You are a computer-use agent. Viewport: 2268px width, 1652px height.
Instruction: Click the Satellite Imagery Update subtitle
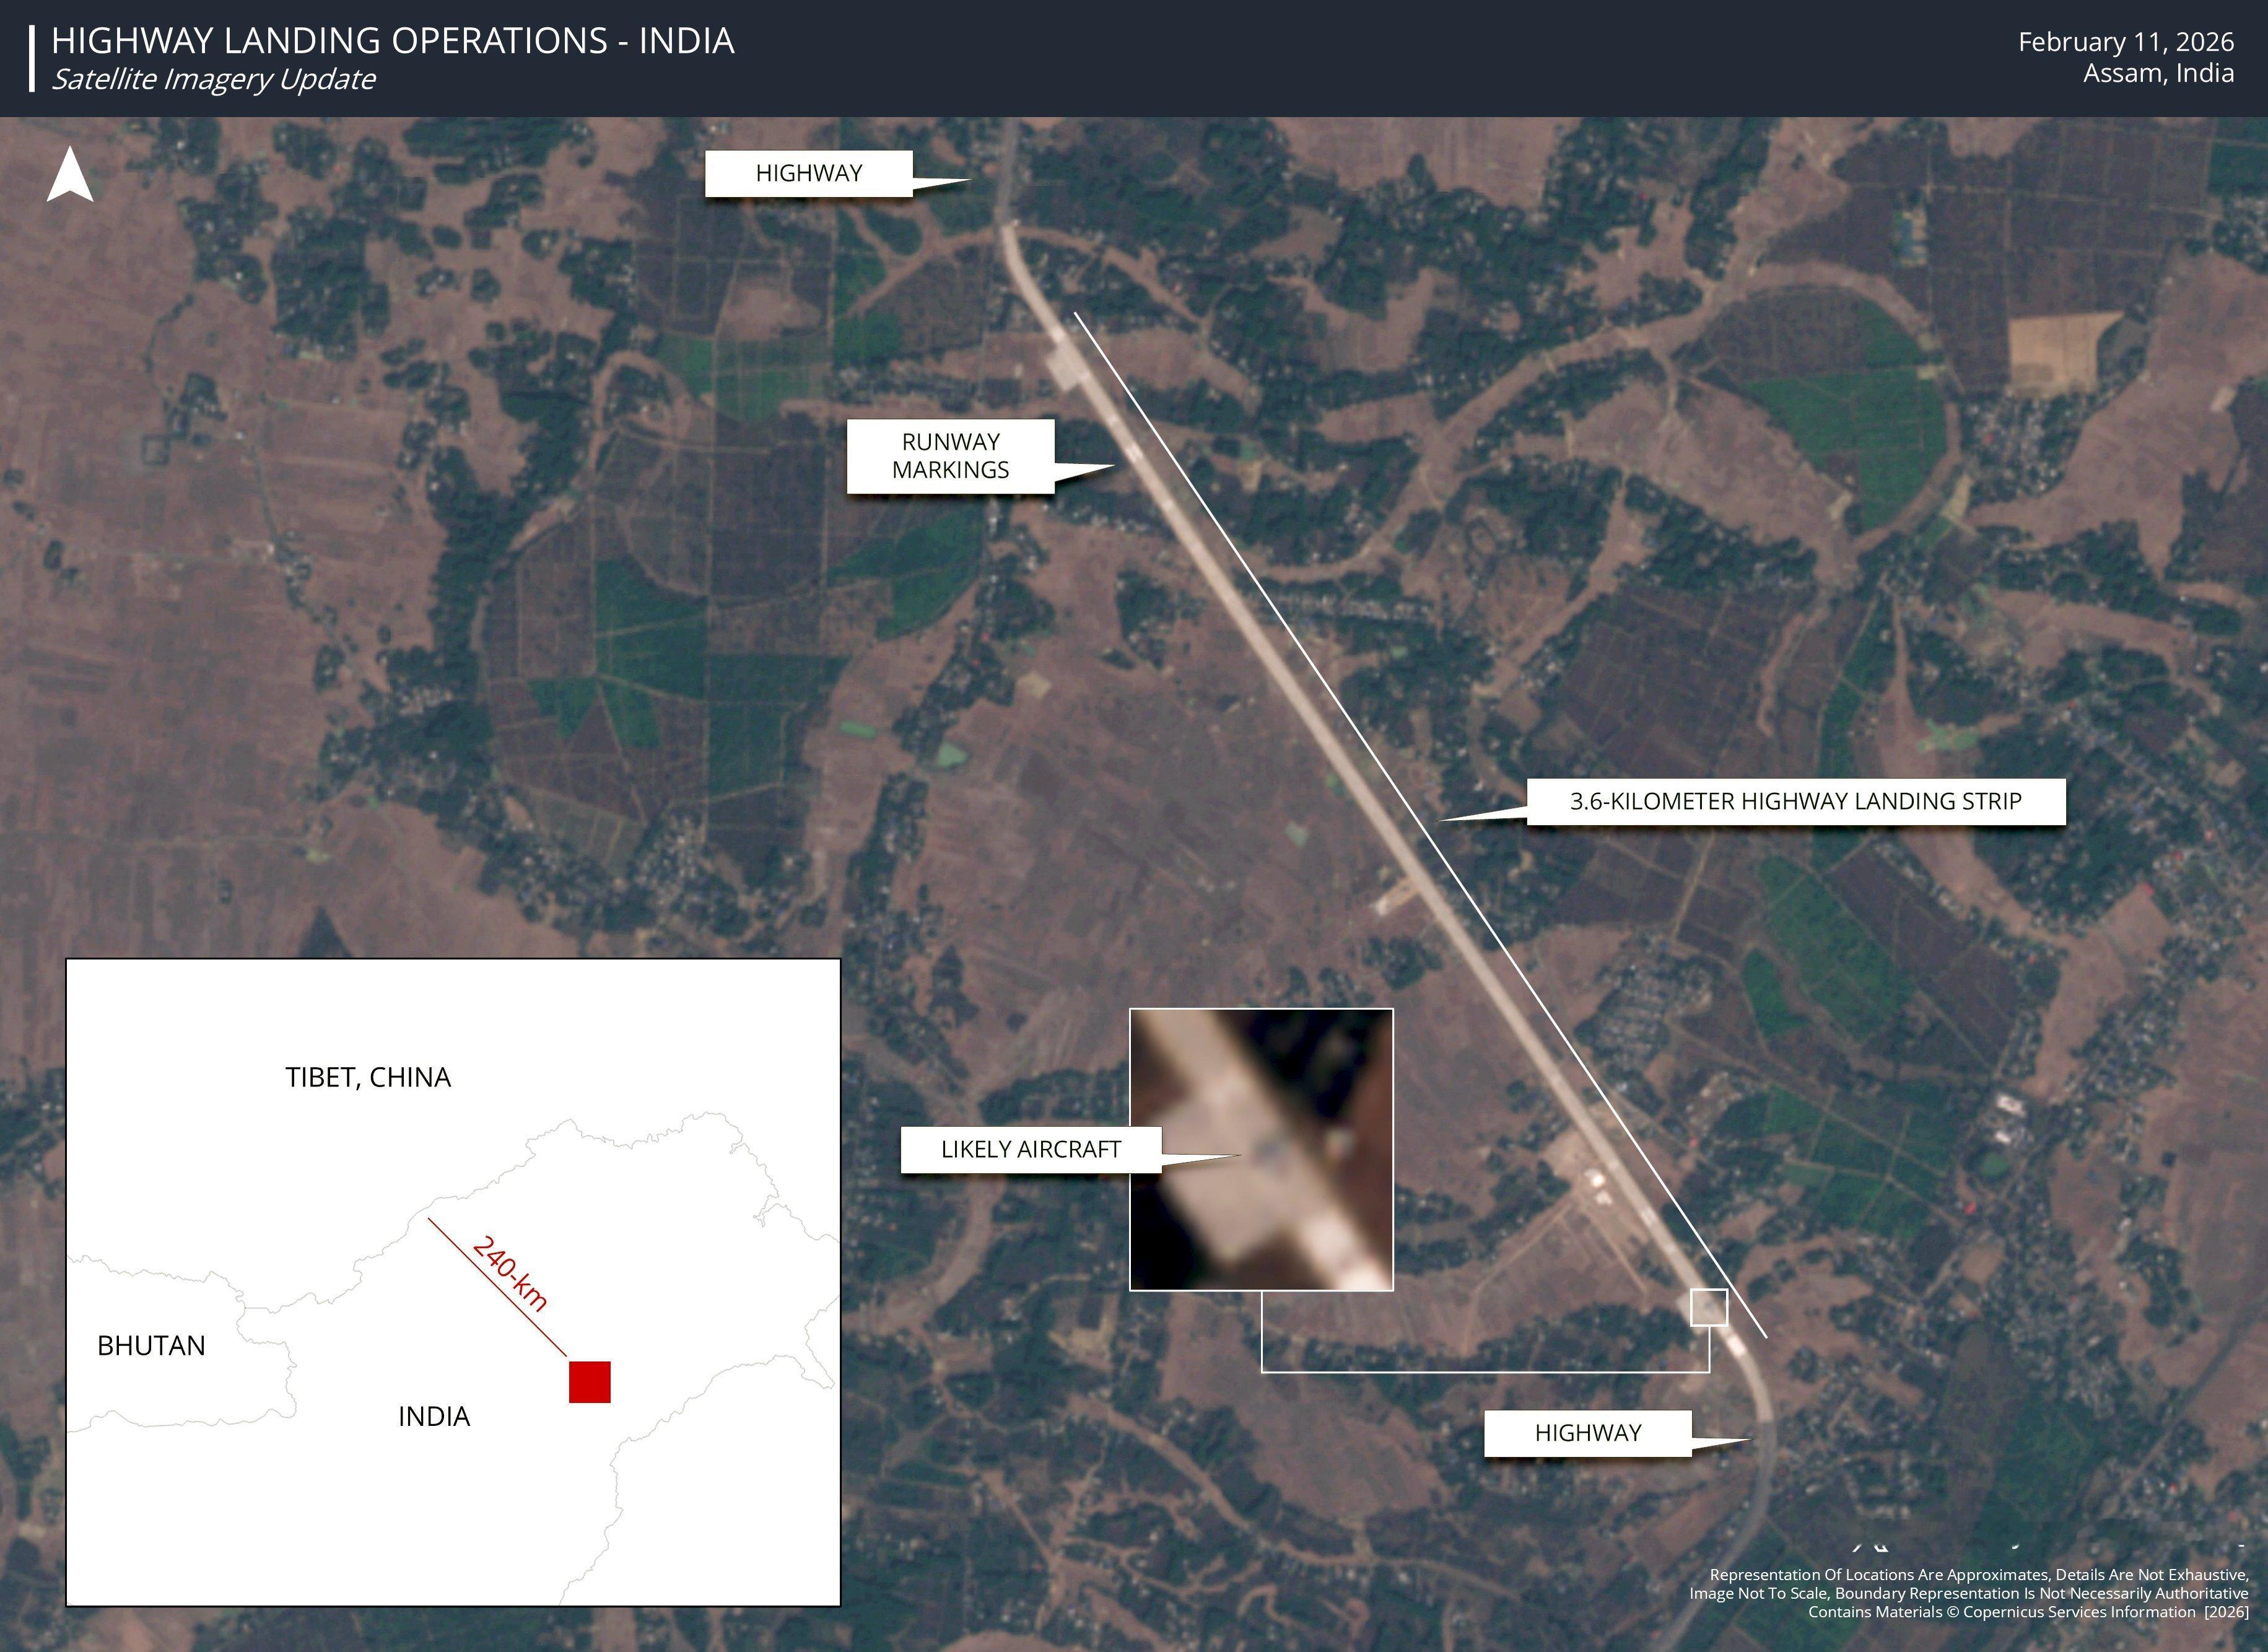tap(213, 79)
